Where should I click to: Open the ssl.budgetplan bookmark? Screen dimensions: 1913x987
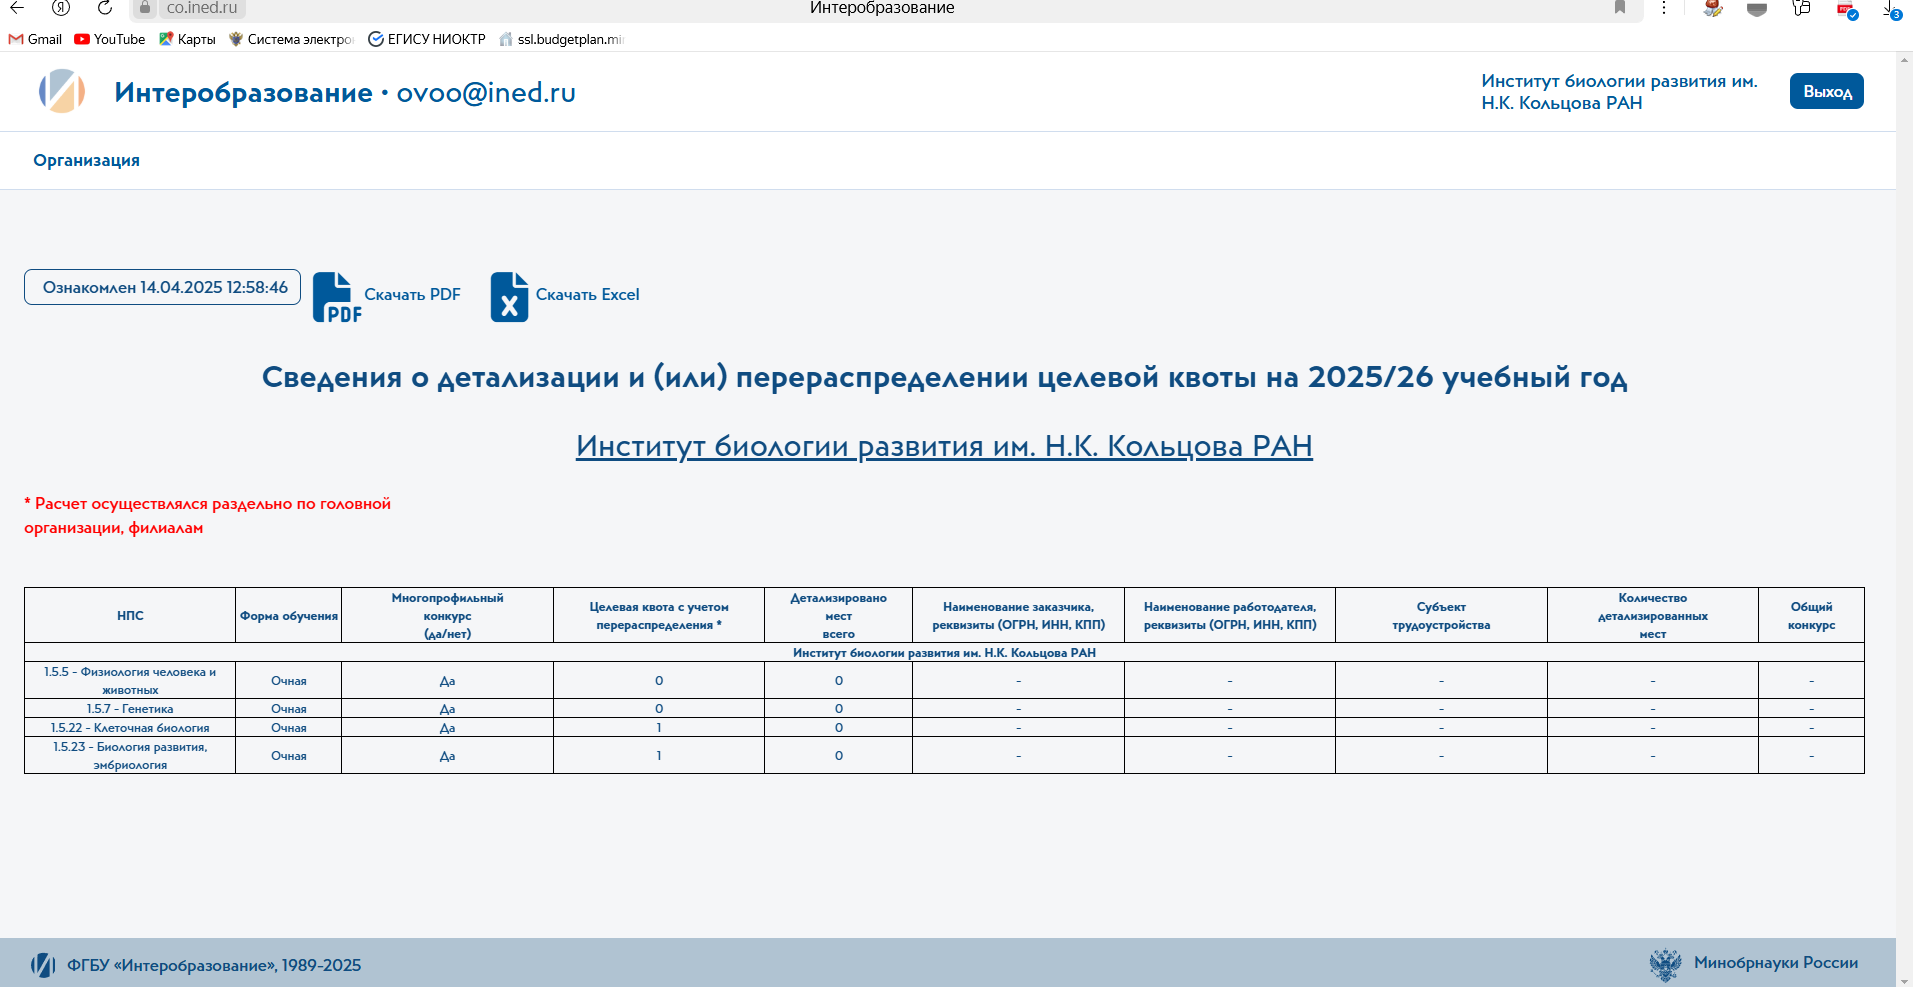pos(562,39)
